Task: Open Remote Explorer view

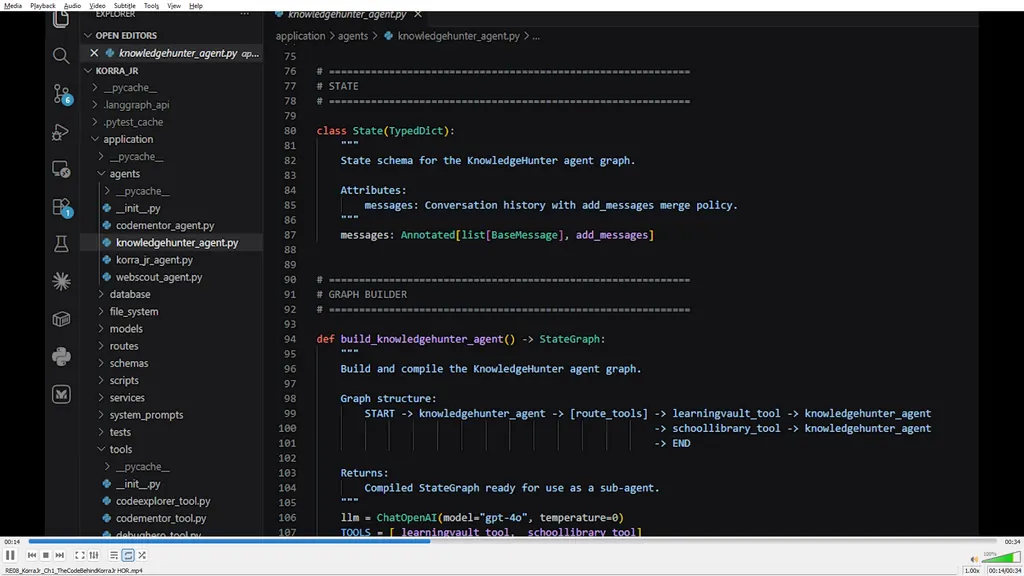Action: point(61,170)
